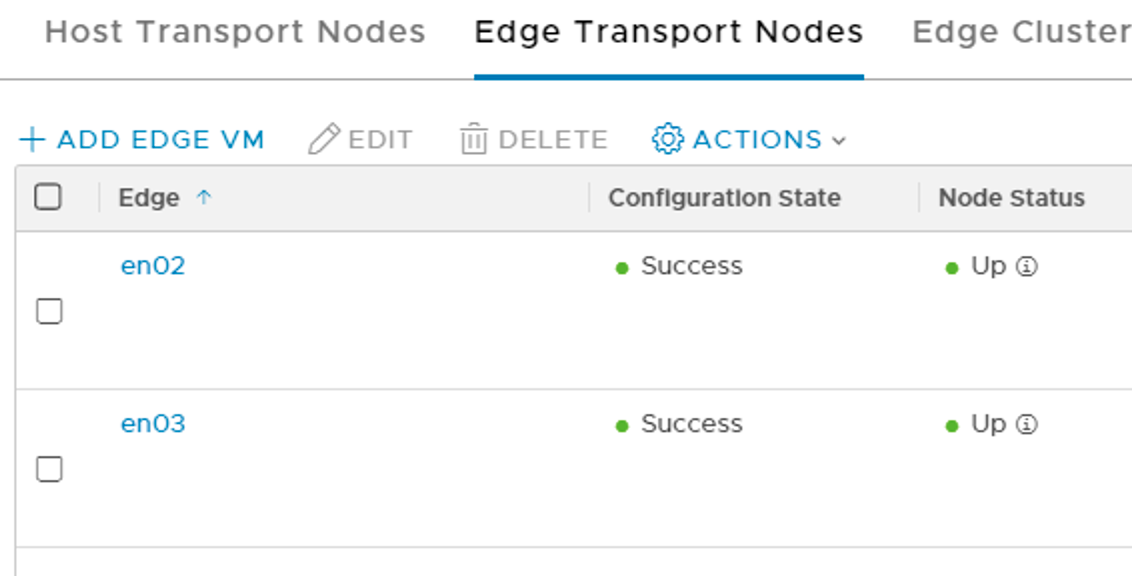Viewport: 1132px width, 576px height.
Task: Click the Up status text for en03
Action: pos(988,424)
